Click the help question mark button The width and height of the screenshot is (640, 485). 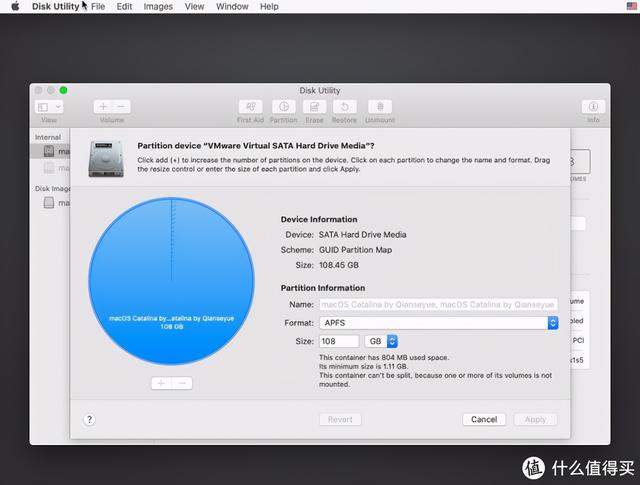tap(89, 419)
